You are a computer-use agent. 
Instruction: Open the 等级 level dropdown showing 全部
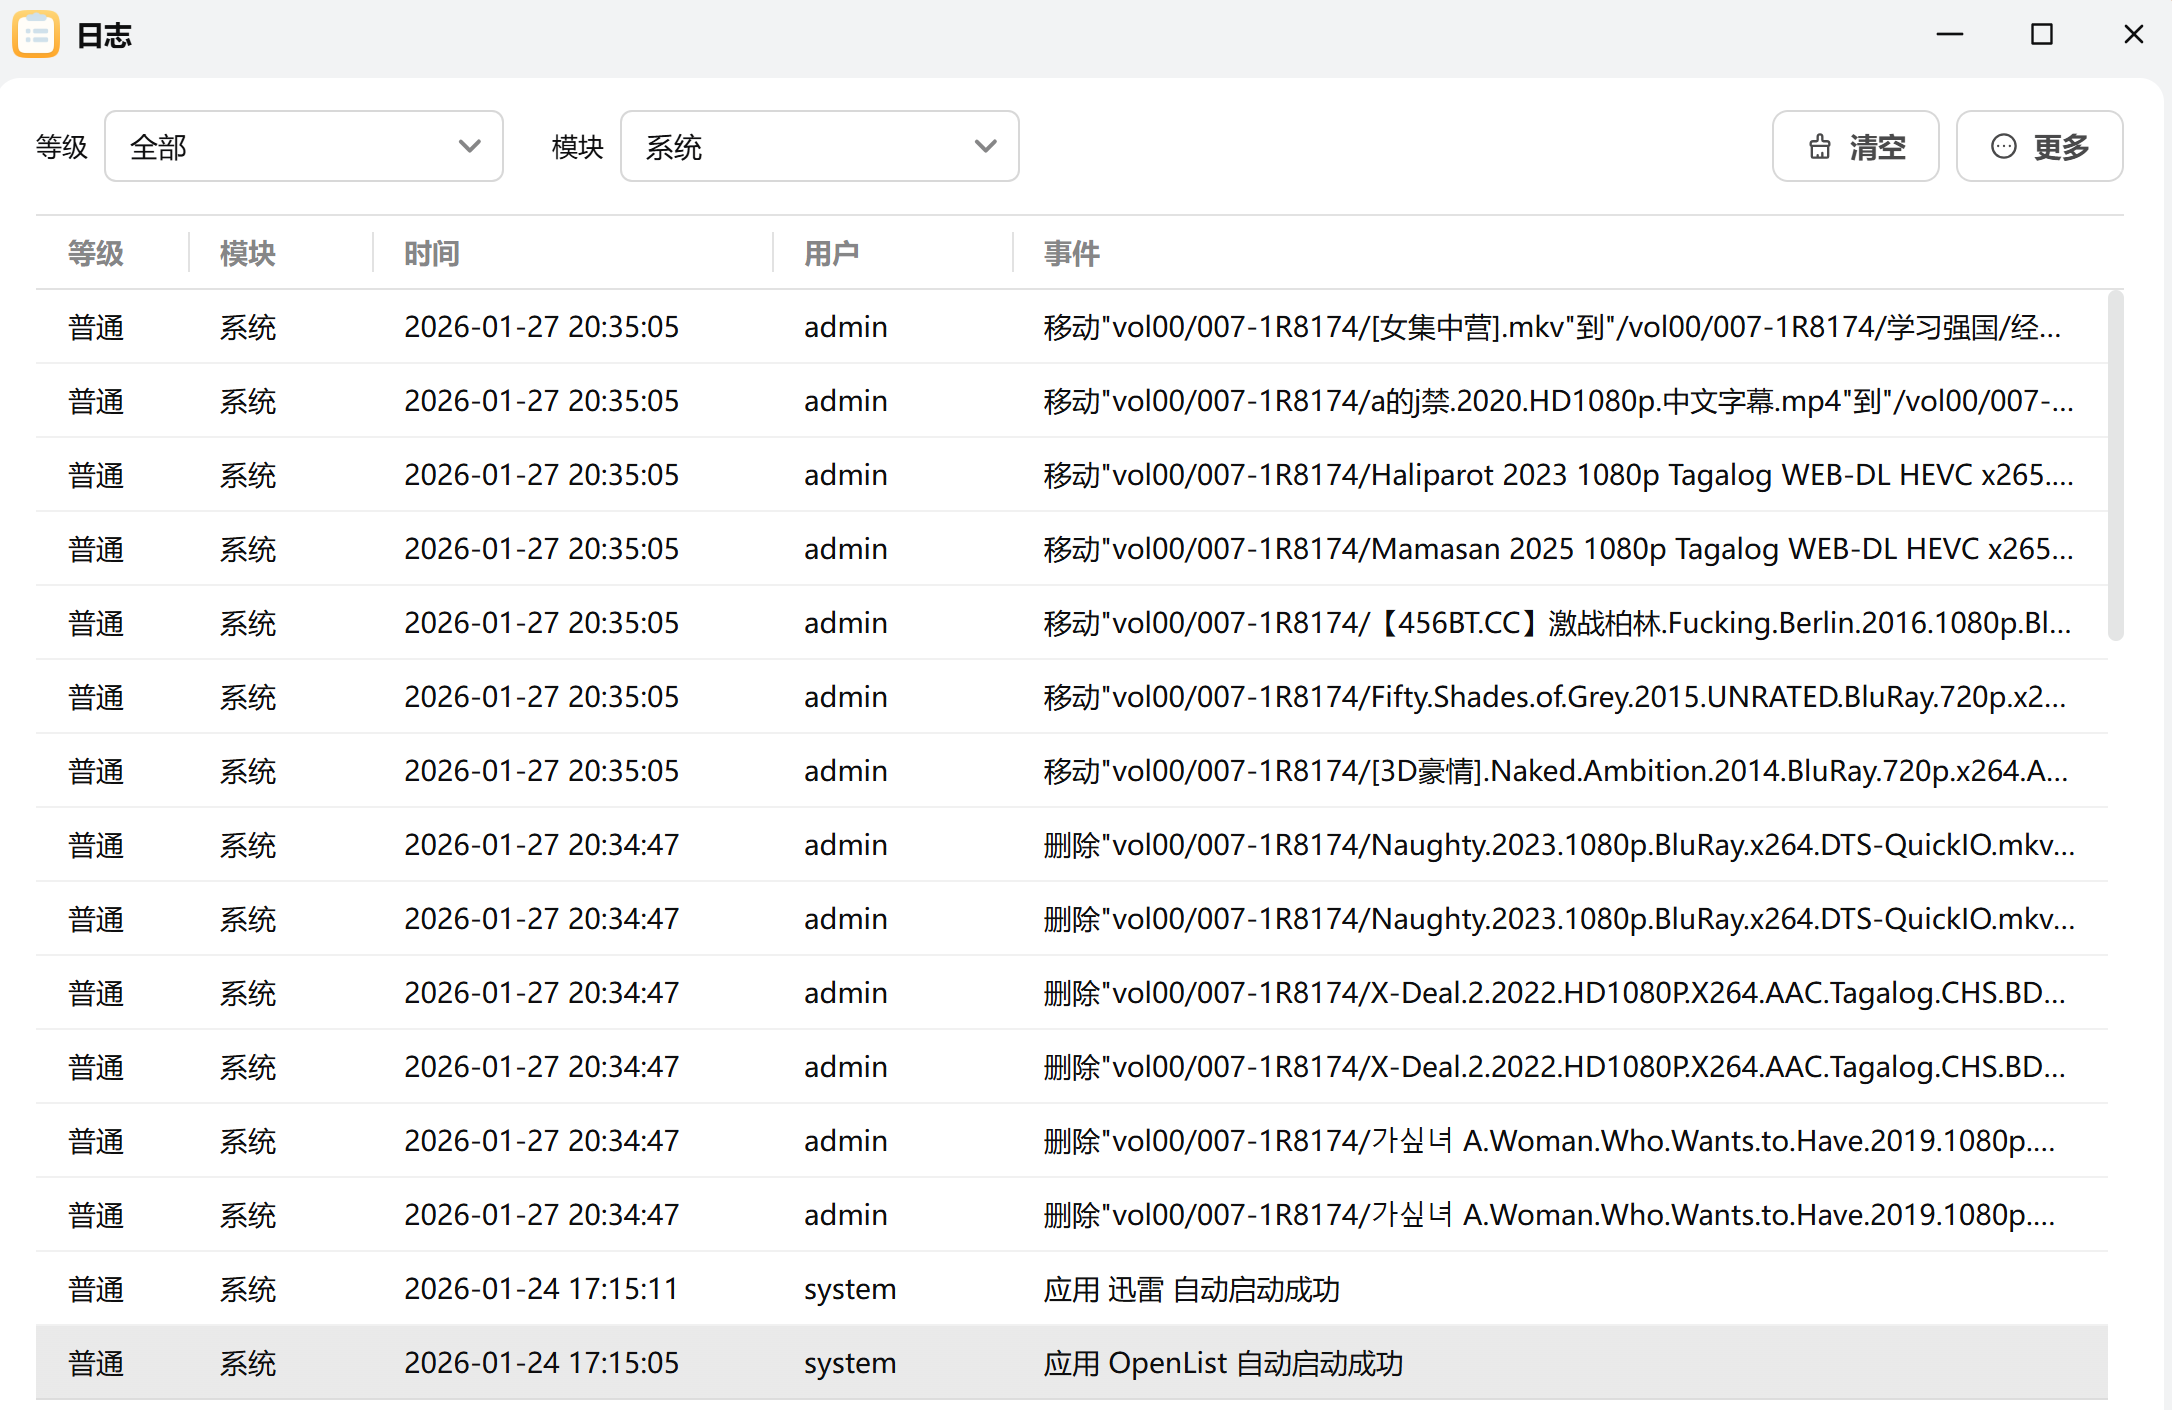[303, 147]
